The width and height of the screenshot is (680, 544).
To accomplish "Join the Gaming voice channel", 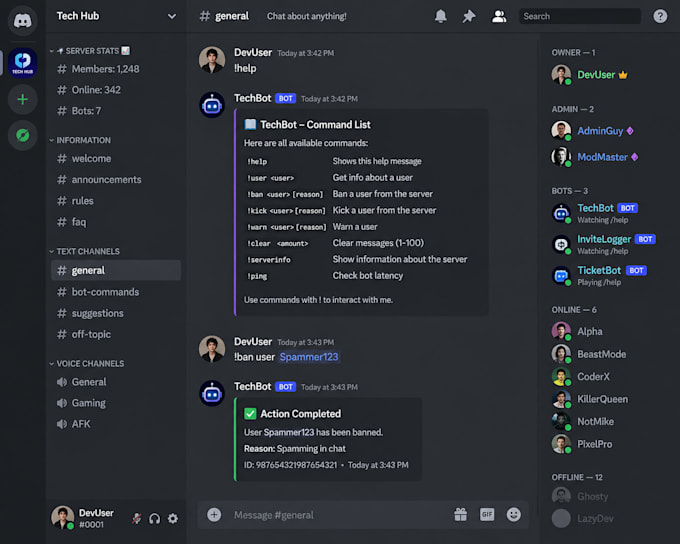I will point(116,403).
